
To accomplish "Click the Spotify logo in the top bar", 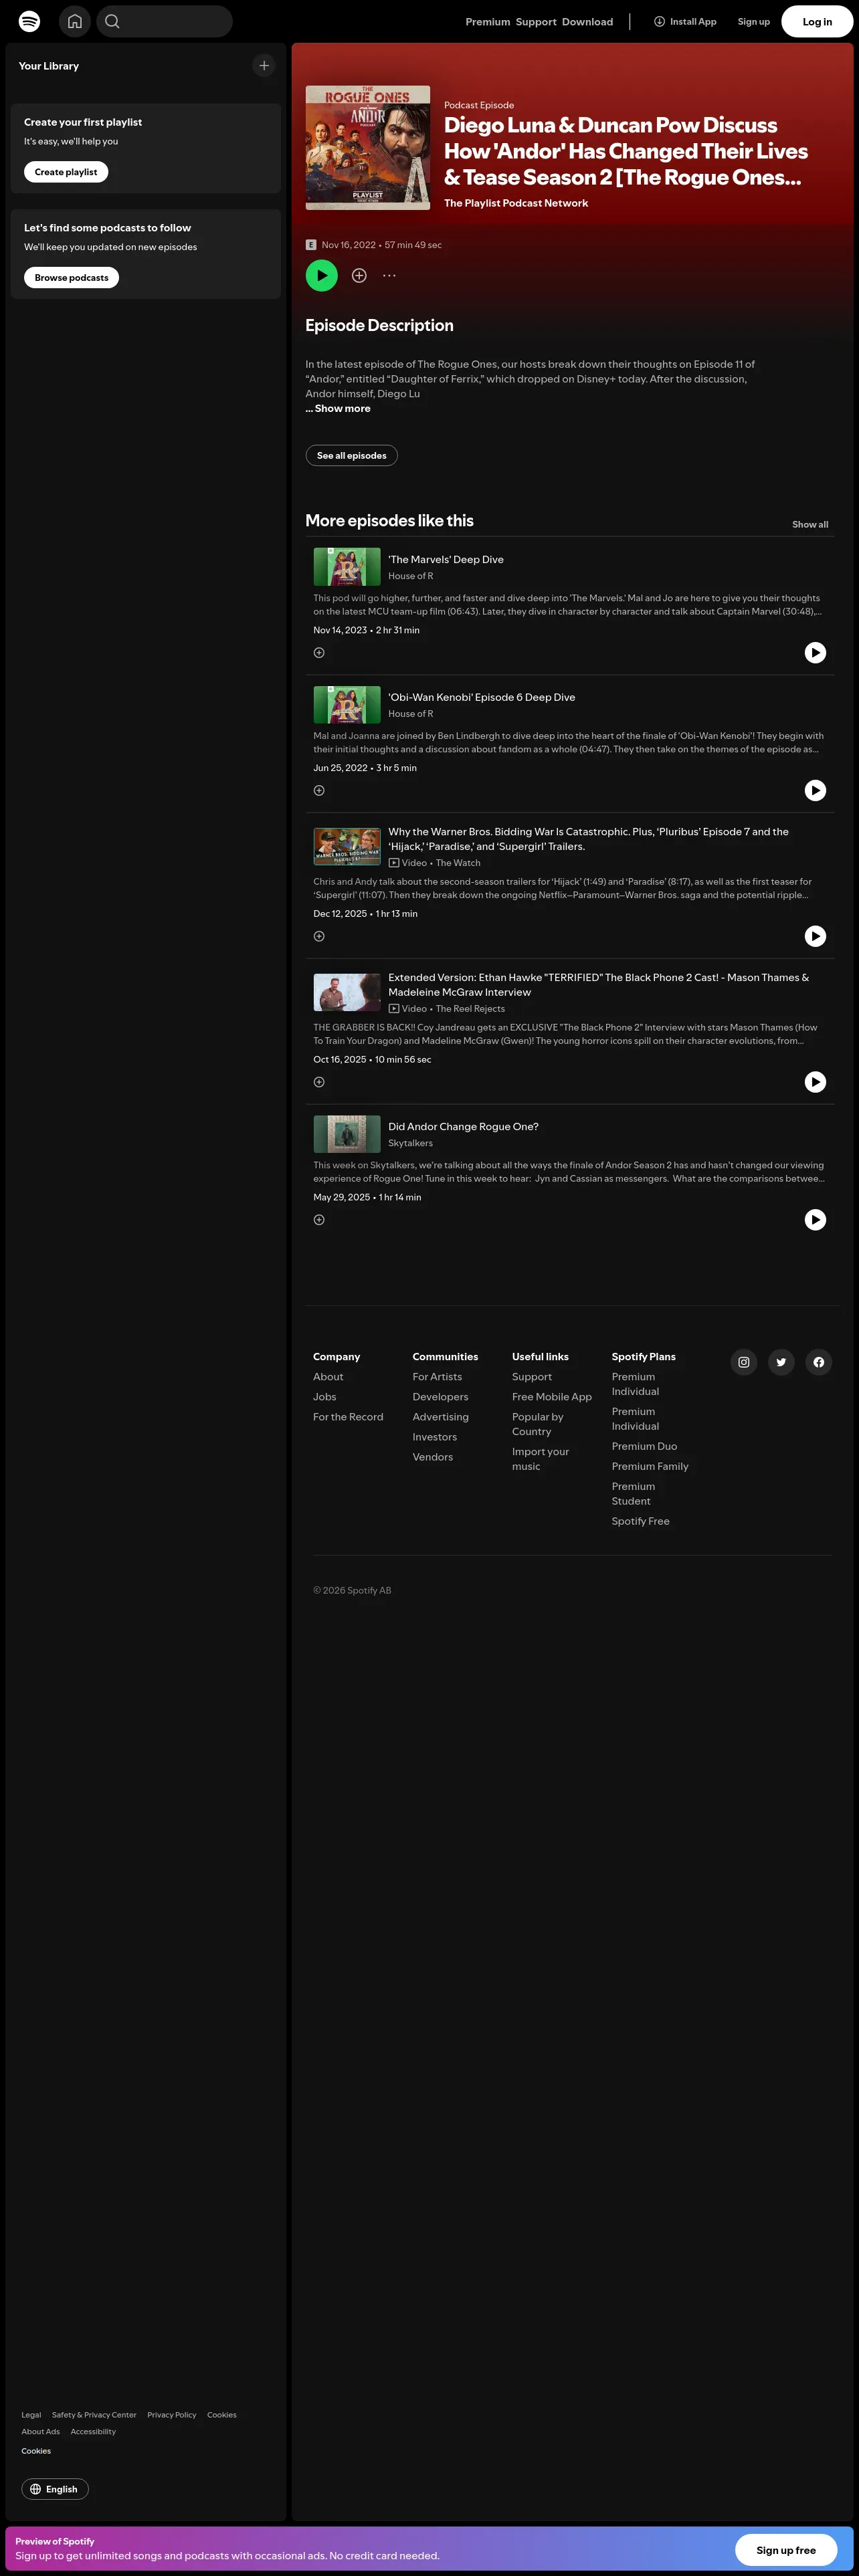I will click(30, 21).
